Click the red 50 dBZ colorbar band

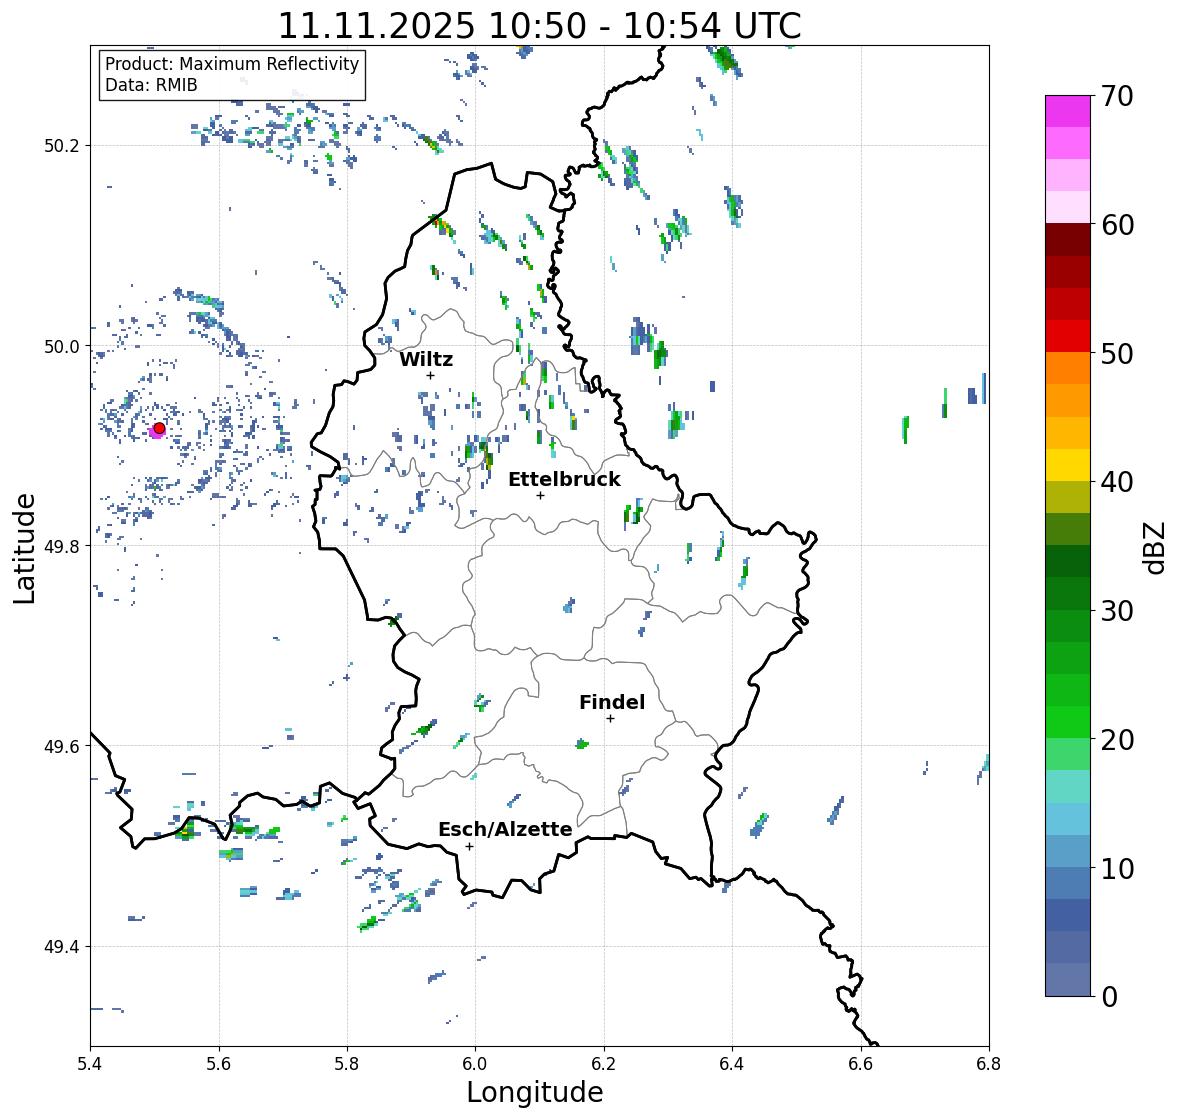click(x=1068, y=336)
